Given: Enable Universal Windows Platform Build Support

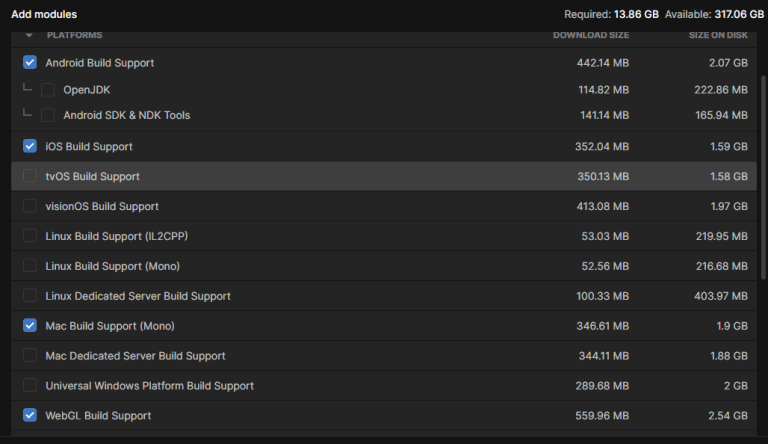Looking at the screenshot, I should click(x=29, y=386).
